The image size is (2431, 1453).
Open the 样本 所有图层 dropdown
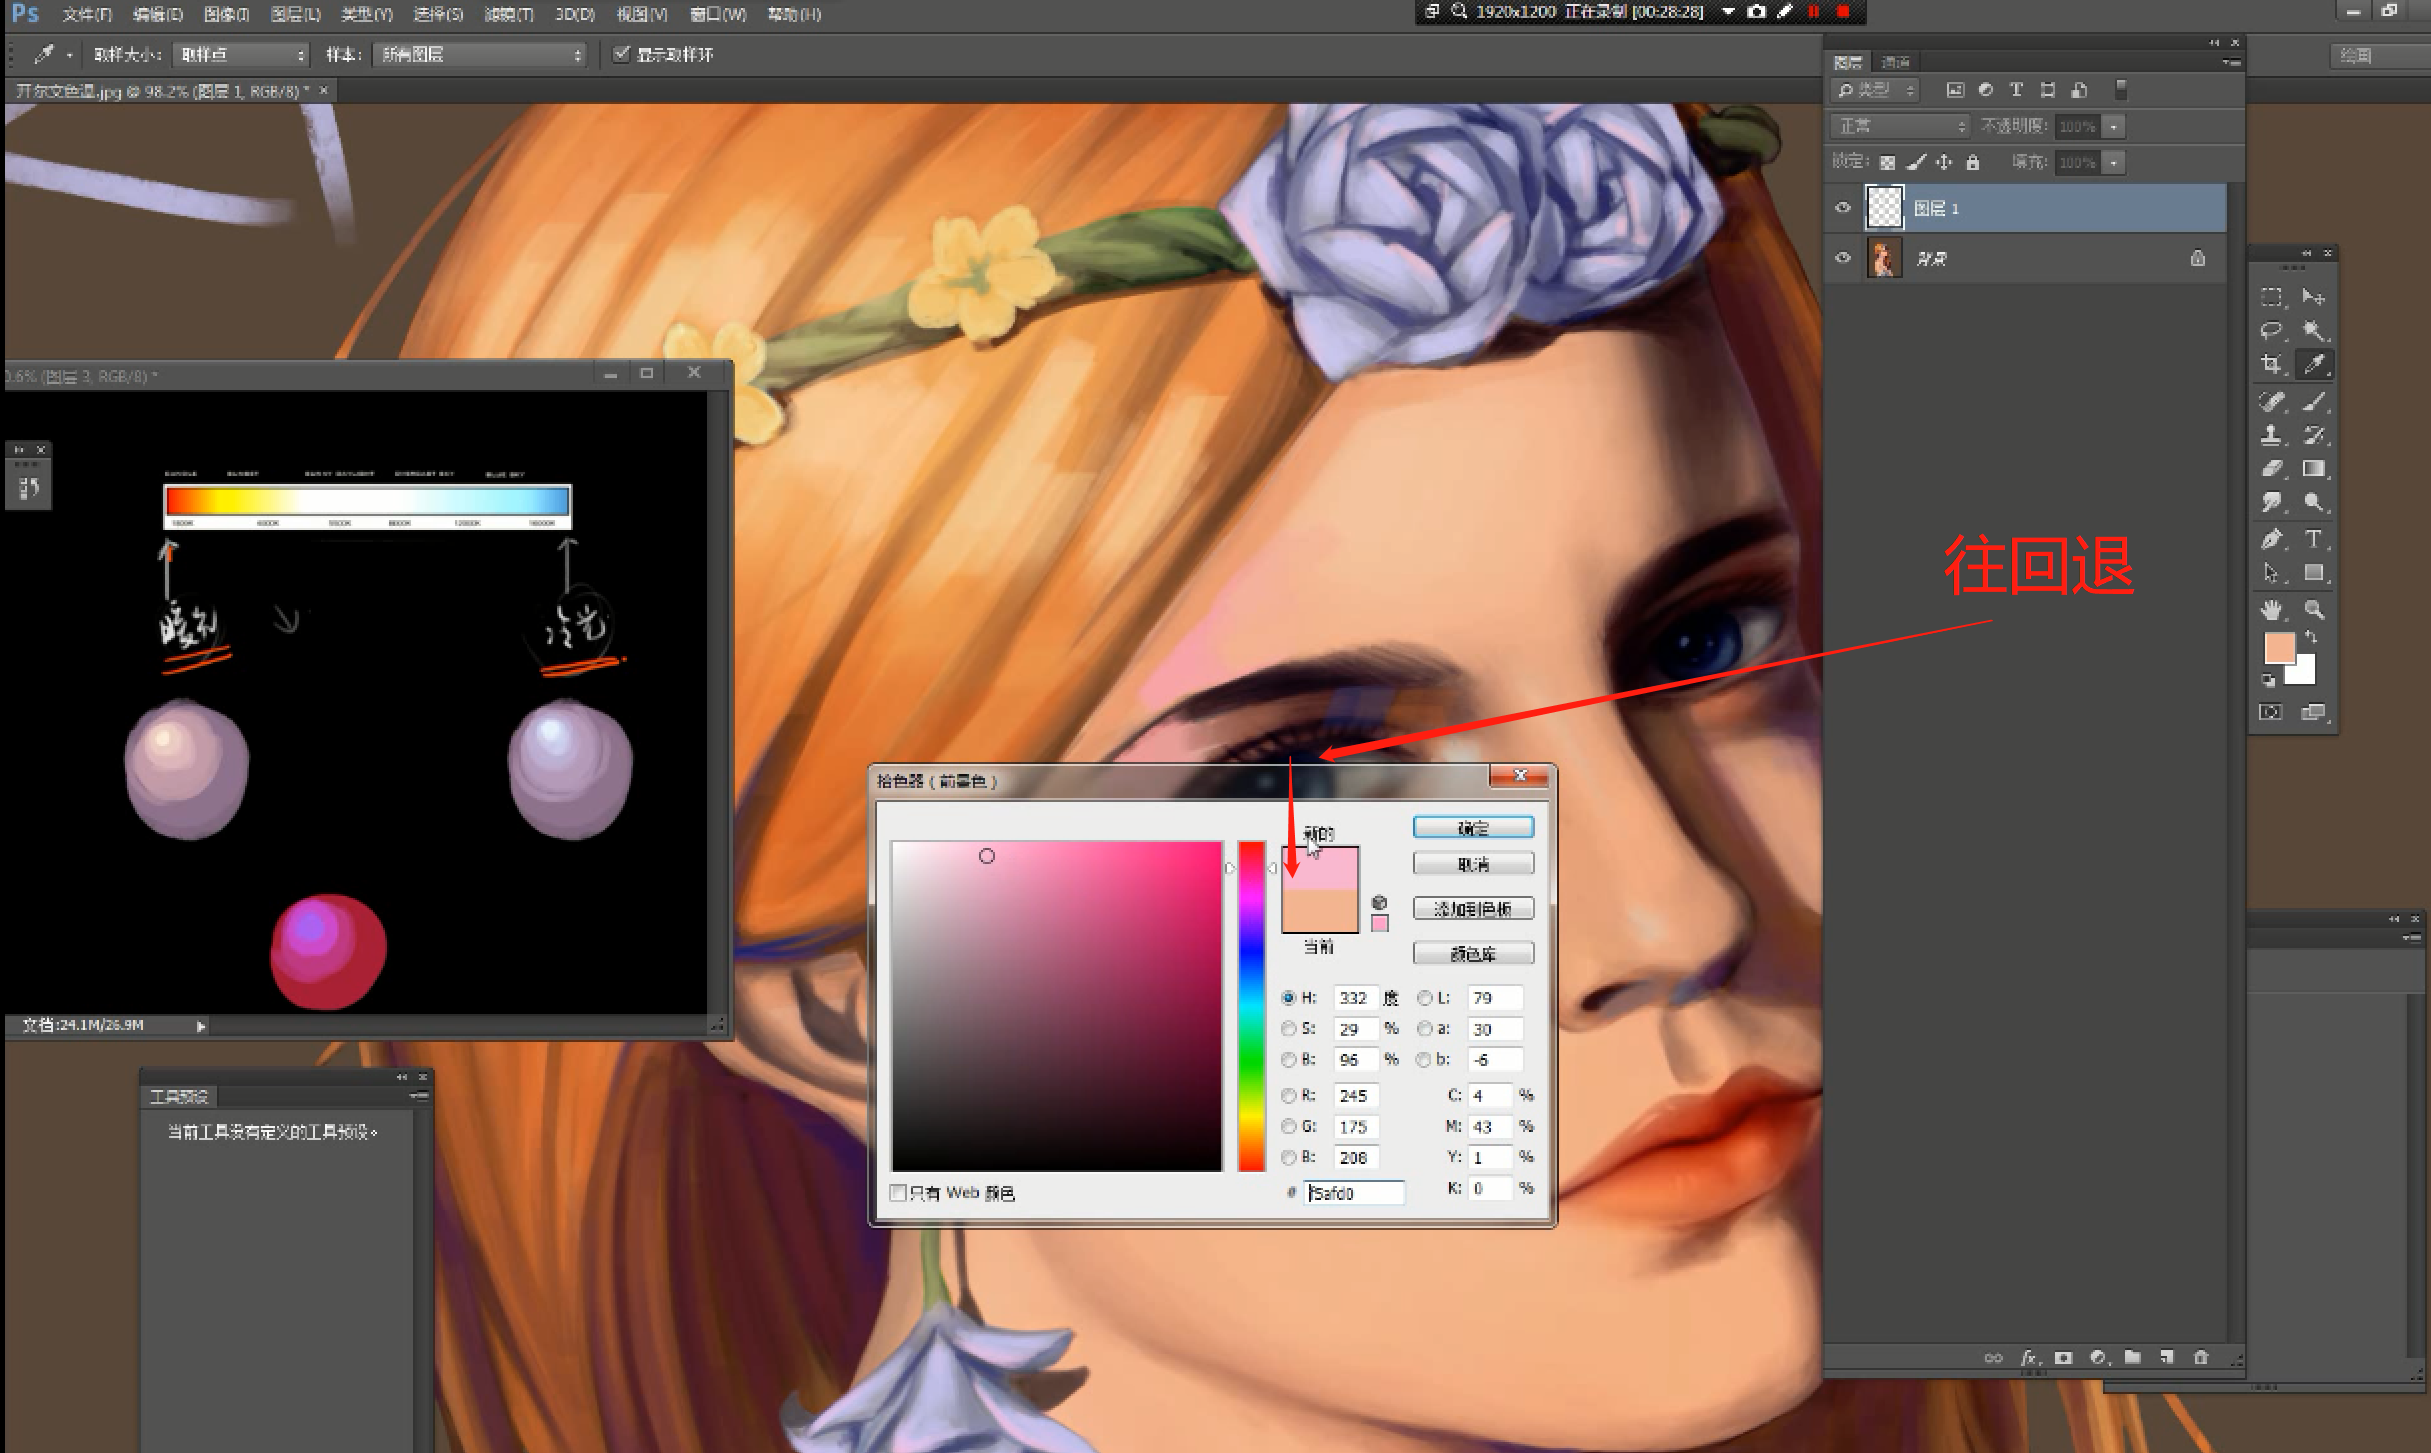tap(479, 55)
